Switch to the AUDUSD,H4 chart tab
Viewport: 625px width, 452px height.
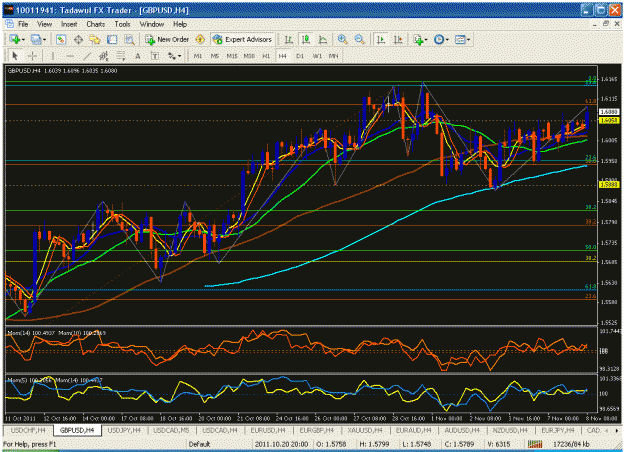point(462,430)
